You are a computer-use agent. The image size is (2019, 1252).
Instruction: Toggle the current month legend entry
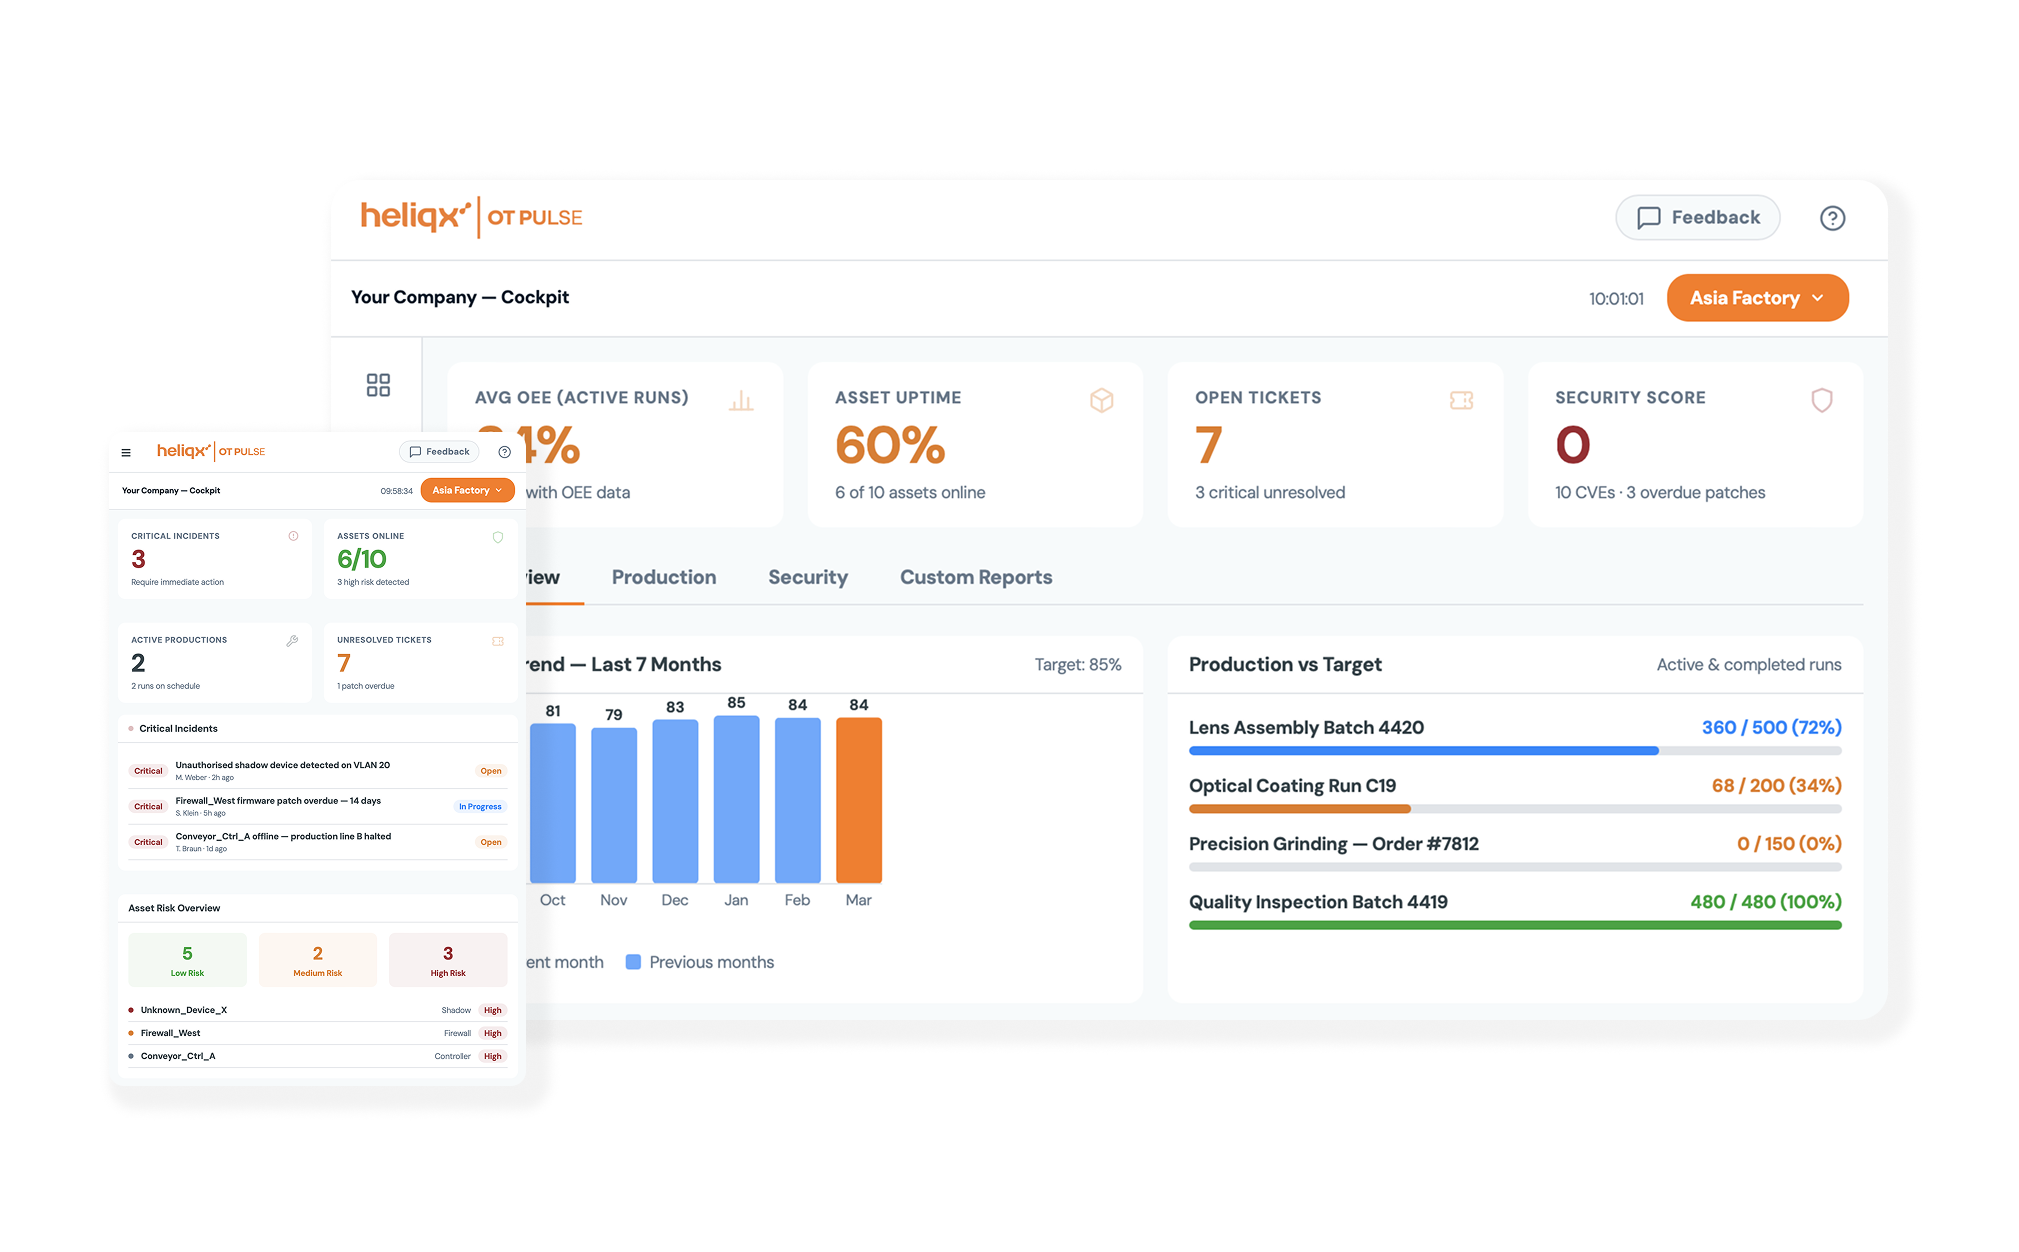click(566, 962)
